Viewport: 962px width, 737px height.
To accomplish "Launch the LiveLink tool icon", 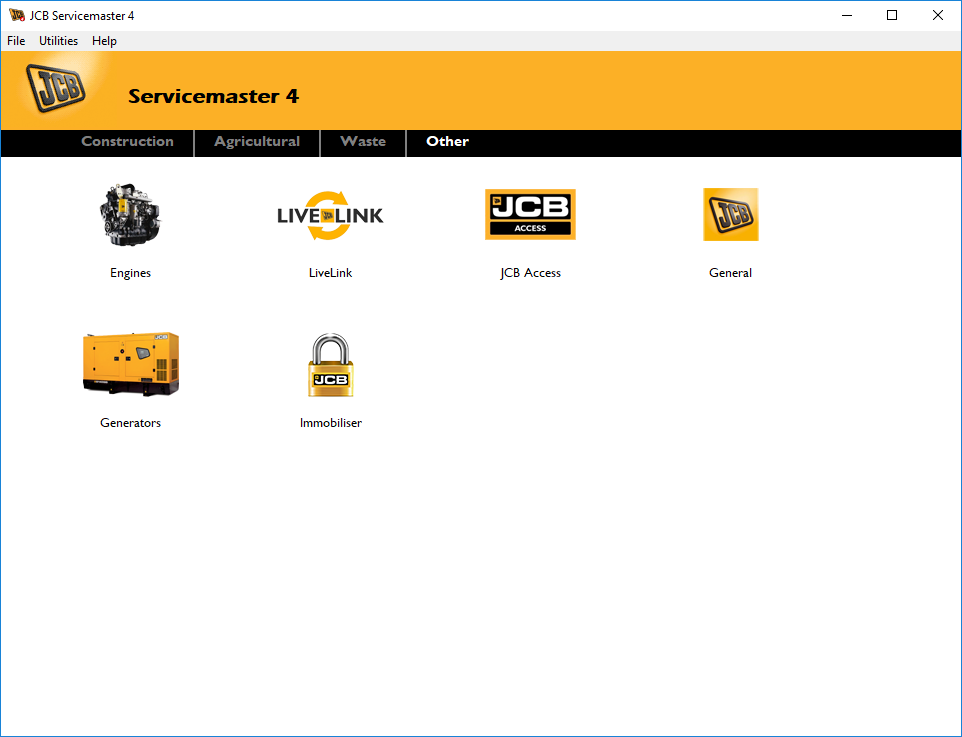I will (330, 215).
